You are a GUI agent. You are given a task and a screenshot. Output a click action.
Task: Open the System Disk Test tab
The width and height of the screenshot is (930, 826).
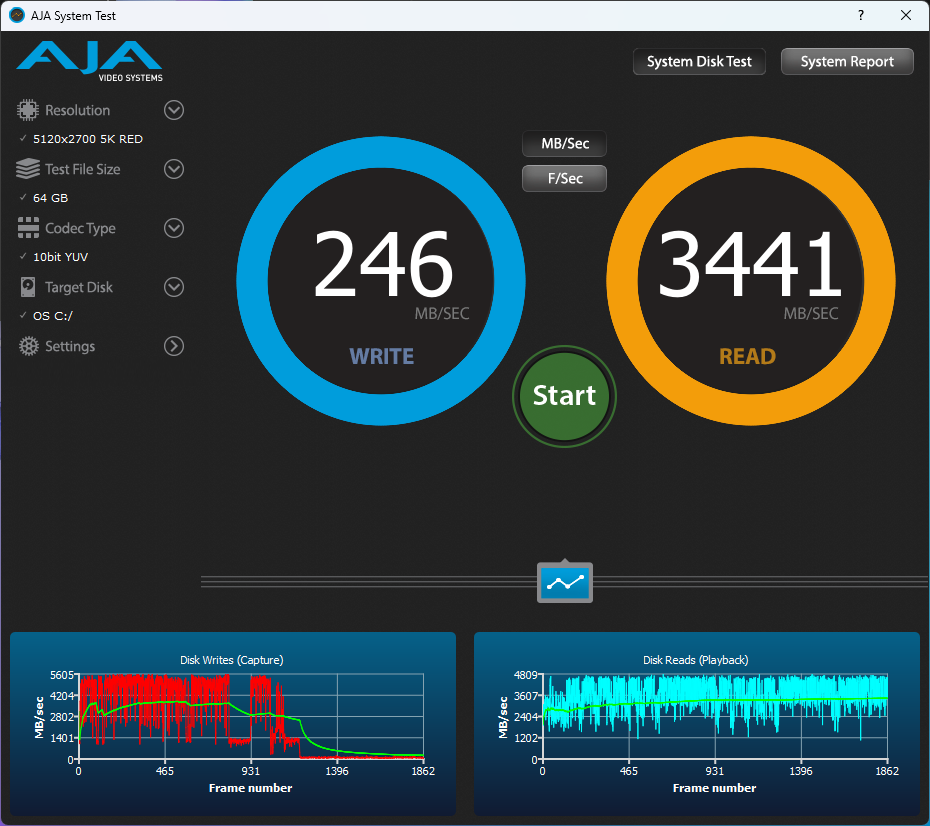(x=699, y=62)
